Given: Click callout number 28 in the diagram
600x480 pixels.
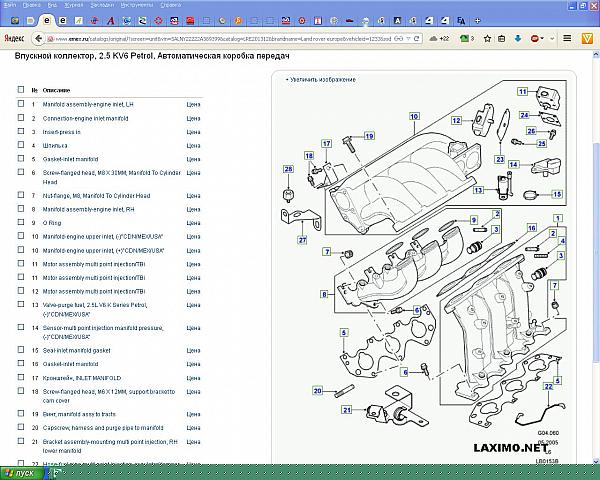Looking at the screenshot, I should (288, 169).
